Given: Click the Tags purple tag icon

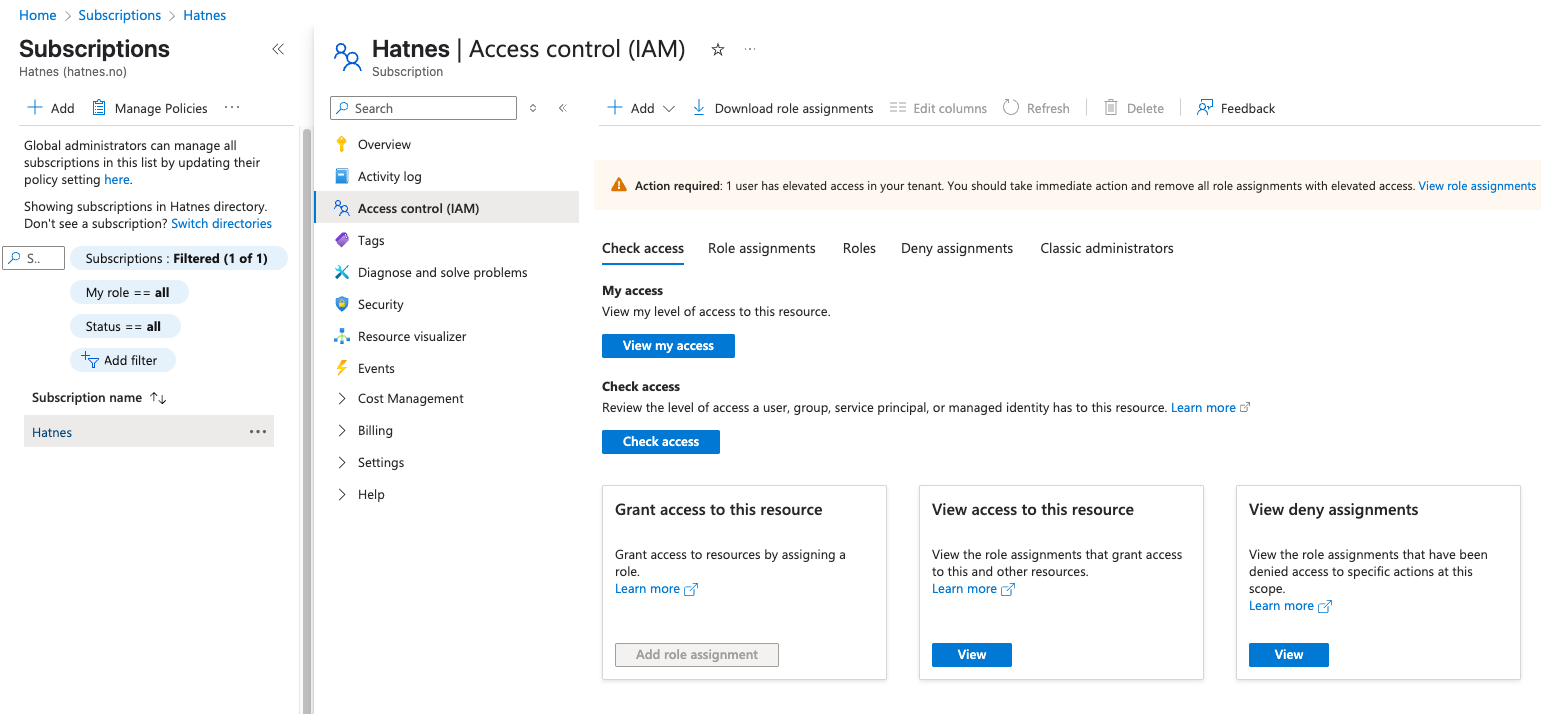Looking at the screenshot, I should pyautogui.click(x=342, y=240).
